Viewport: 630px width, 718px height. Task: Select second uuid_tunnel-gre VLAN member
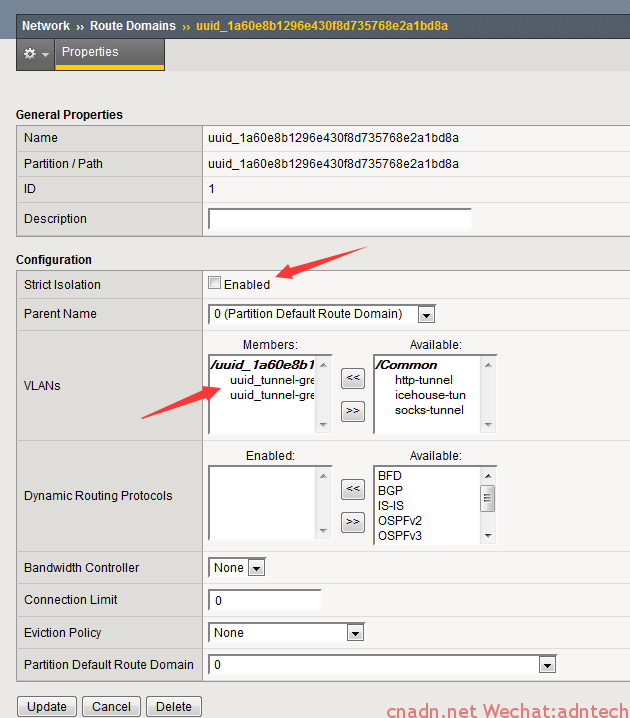pyautogui.click(x=272, y=395)
